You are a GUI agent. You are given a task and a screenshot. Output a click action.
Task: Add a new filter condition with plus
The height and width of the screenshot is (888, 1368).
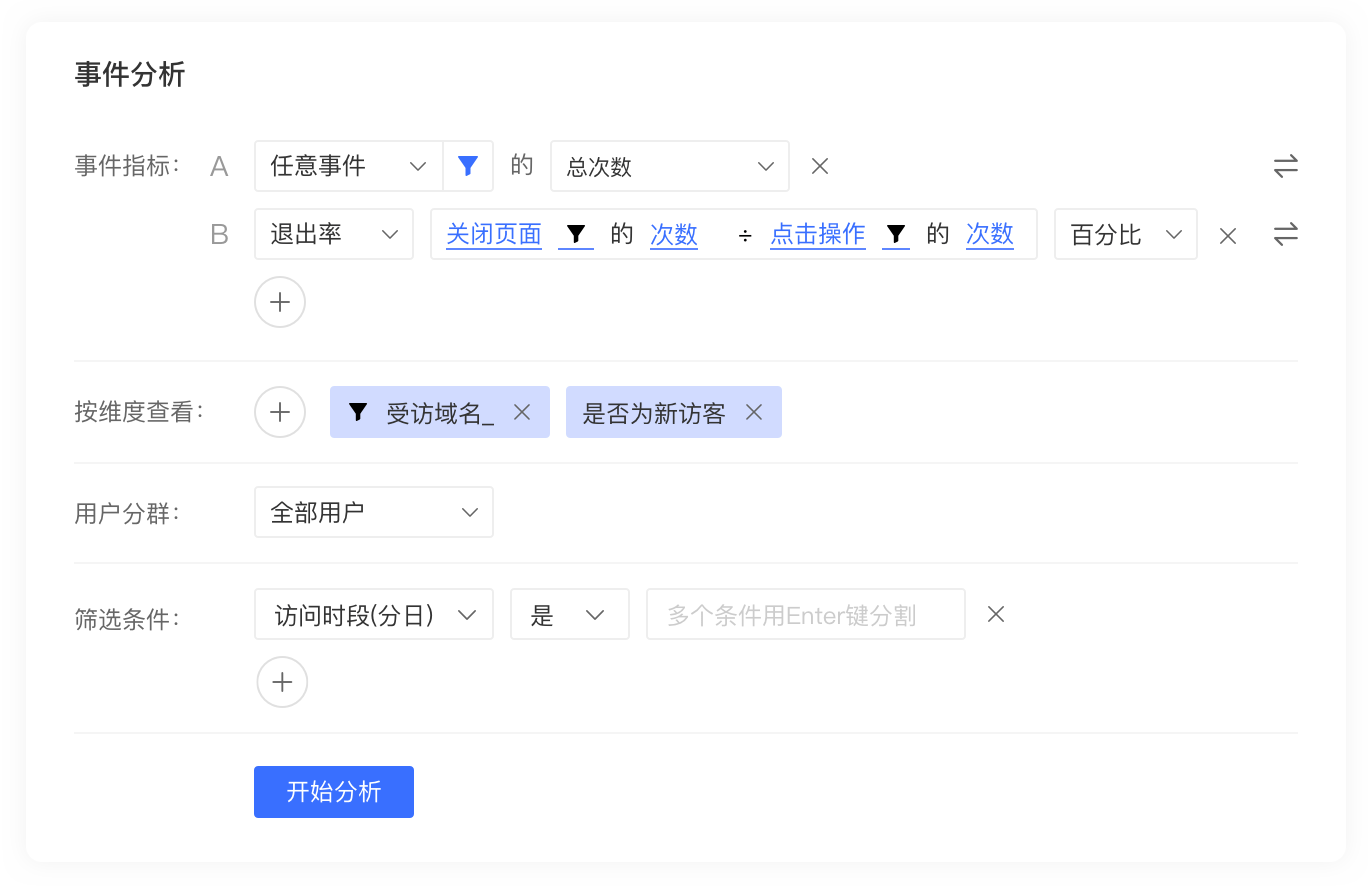[x=282, y=682]
